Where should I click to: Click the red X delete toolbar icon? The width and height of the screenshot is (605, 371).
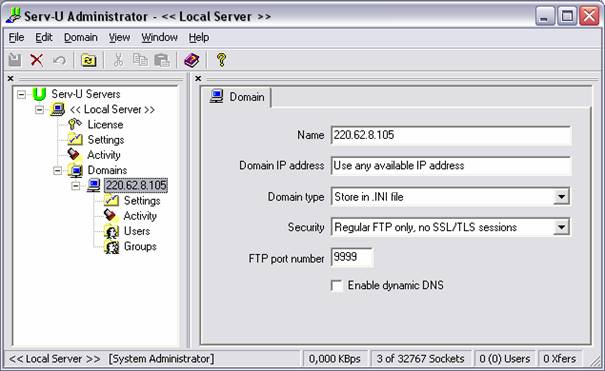[37, 60]
